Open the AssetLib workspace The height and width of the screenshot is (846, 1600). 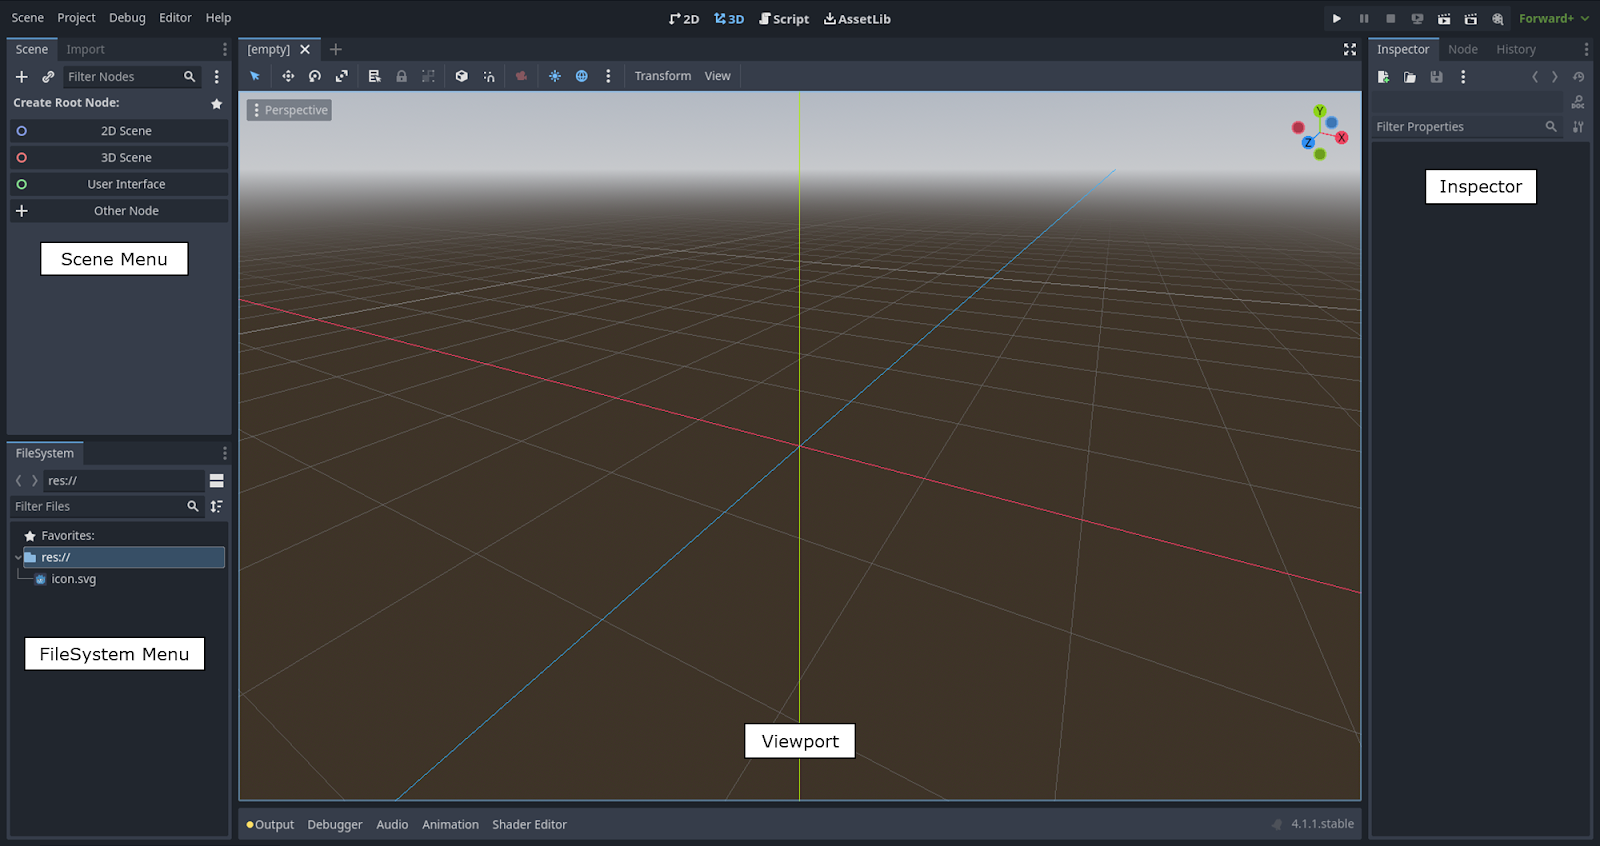(x=857, y=19)
